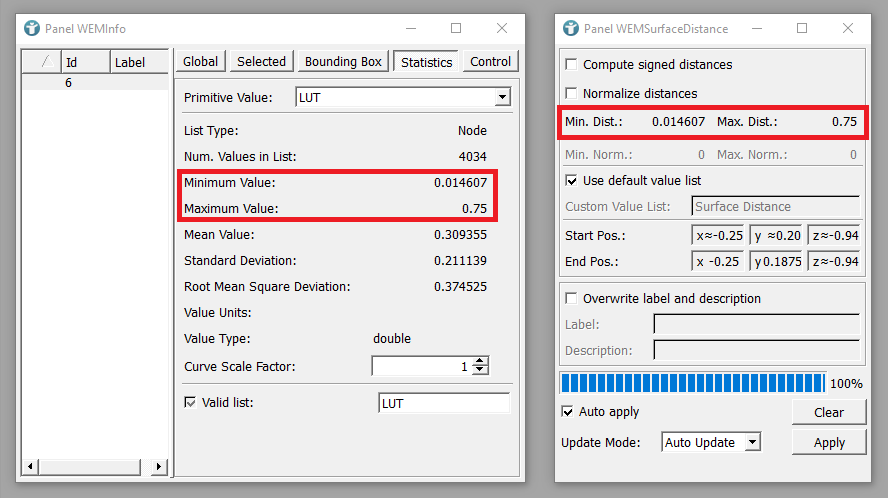
Task: Uncheck Use default value list
Action: 572,181
